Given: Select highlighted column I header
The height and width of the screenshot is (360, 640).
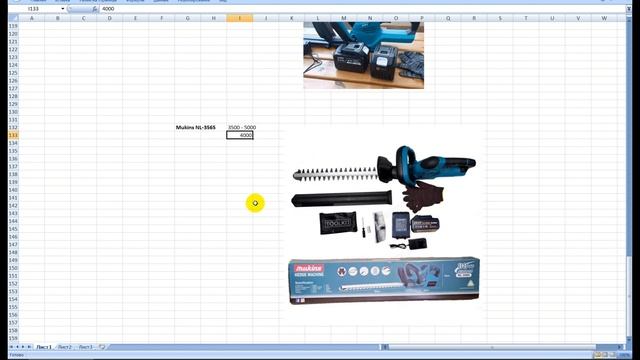Looking at the screenshot, I should 240,18.
